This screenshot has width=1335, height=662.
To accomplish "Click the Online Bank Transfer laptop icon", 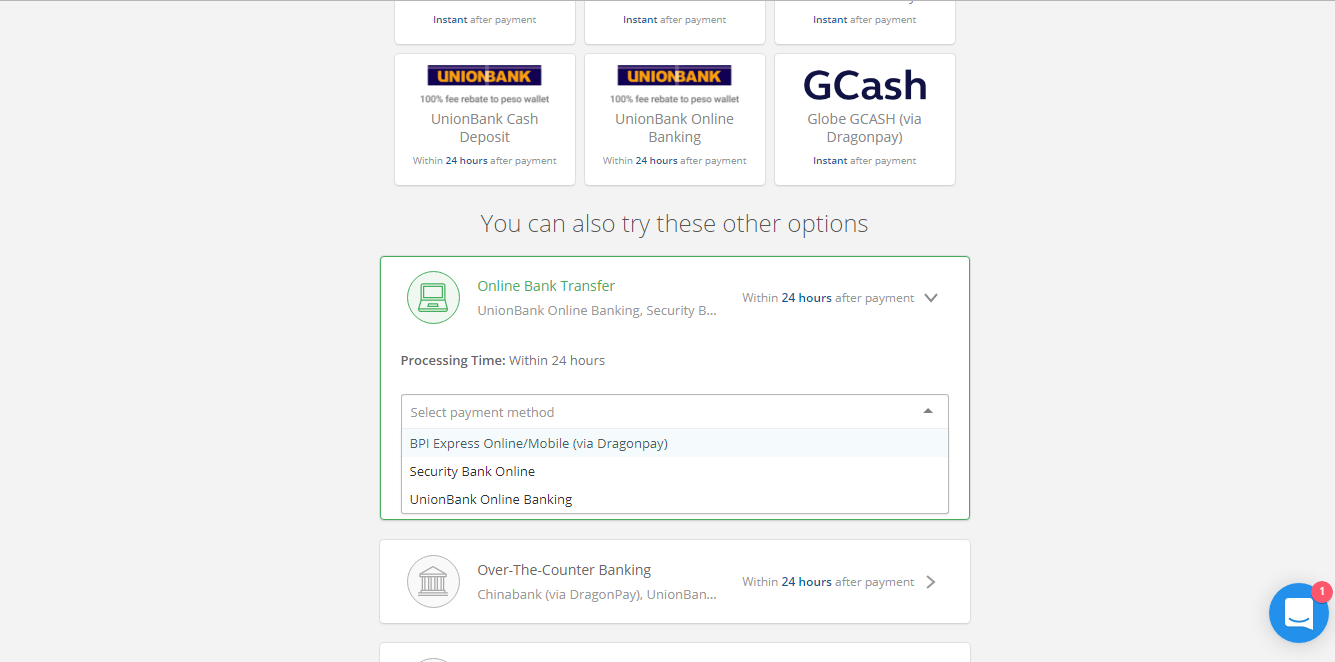I will click(433, 297).
